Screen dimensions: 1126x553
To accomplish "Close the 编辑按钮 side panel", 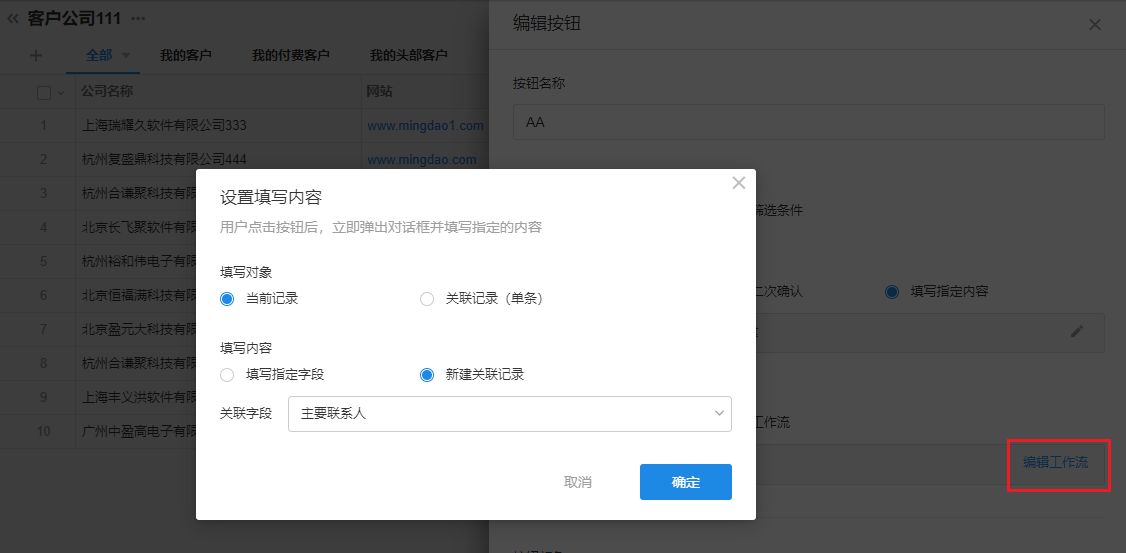I will pos(1094,25).
